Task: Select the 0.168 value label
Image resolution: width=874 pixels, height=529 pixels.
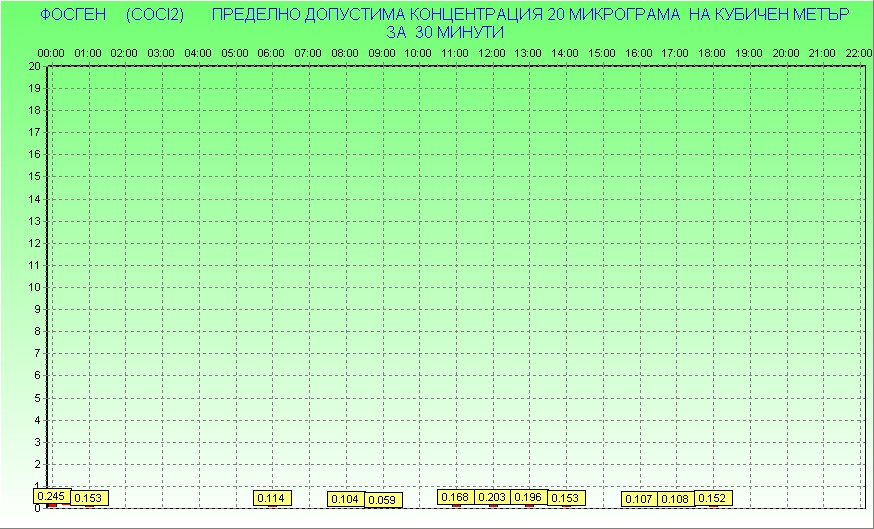Action: 456,497
